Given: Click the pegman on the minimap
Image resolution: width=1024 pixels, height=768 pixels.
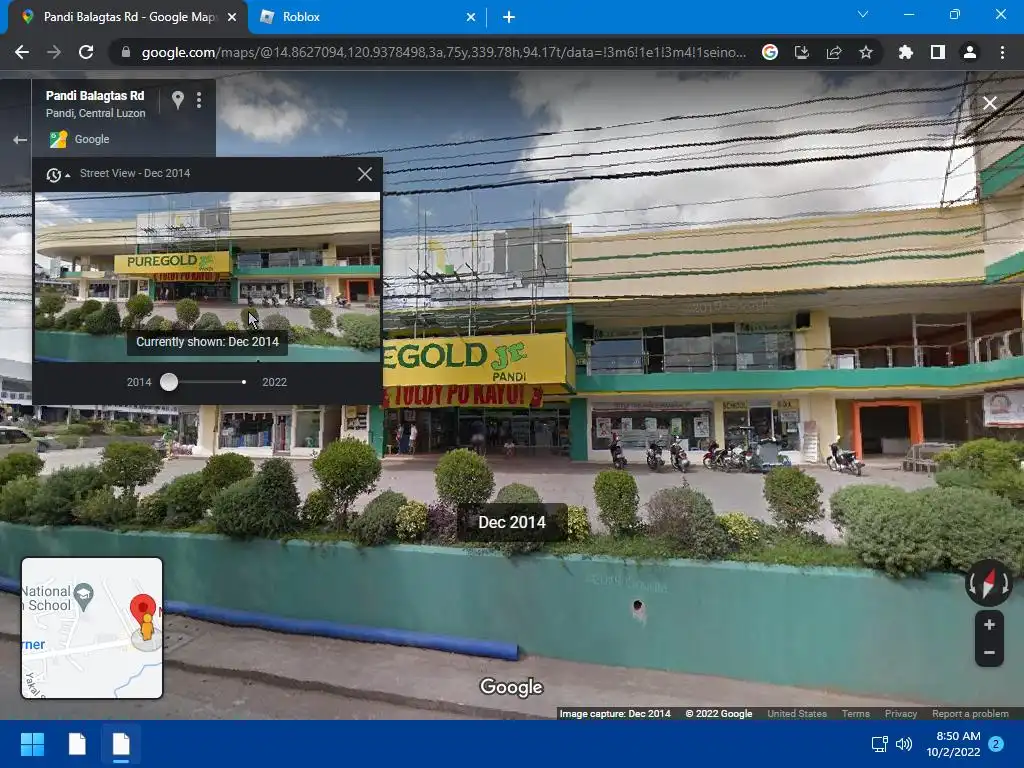Looking at the screenshot, I should pyautogui.click(x=148, y=627).
